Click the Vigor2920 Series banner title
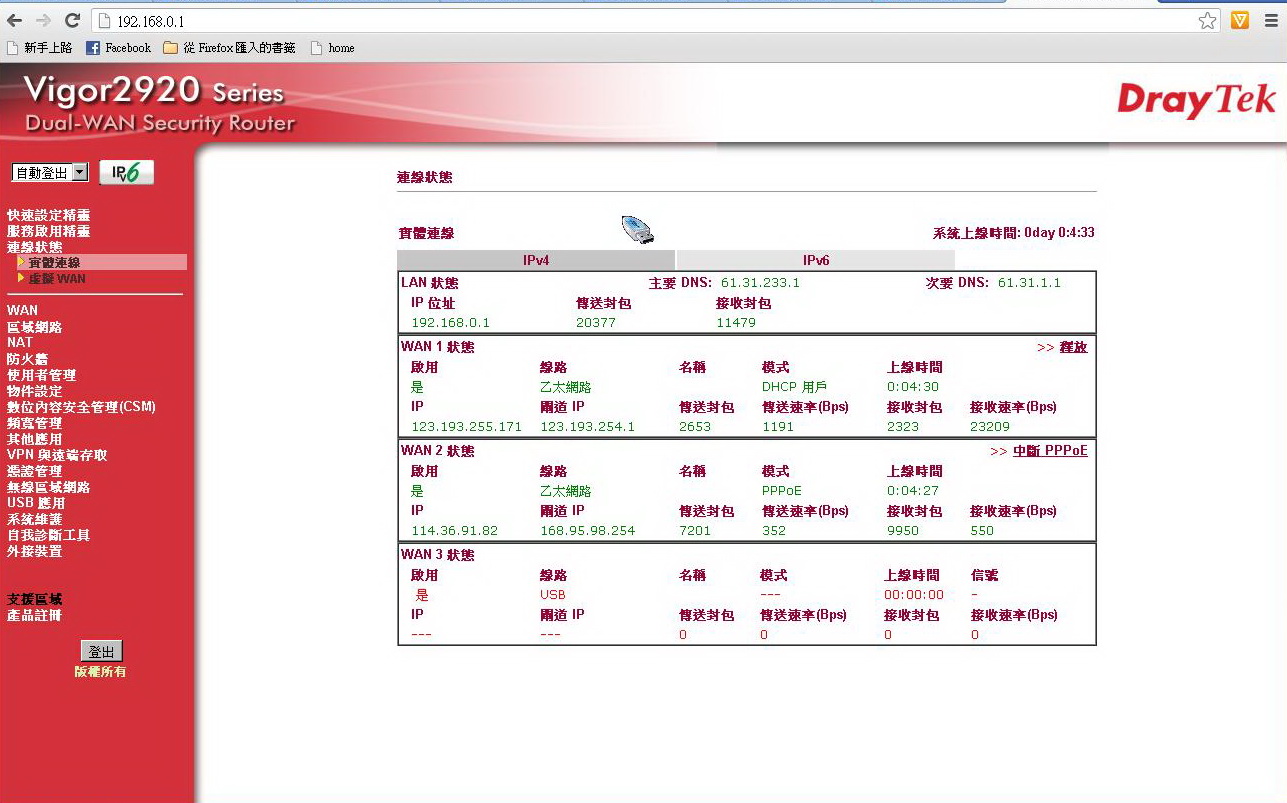1287x803 pixels. 154,92
